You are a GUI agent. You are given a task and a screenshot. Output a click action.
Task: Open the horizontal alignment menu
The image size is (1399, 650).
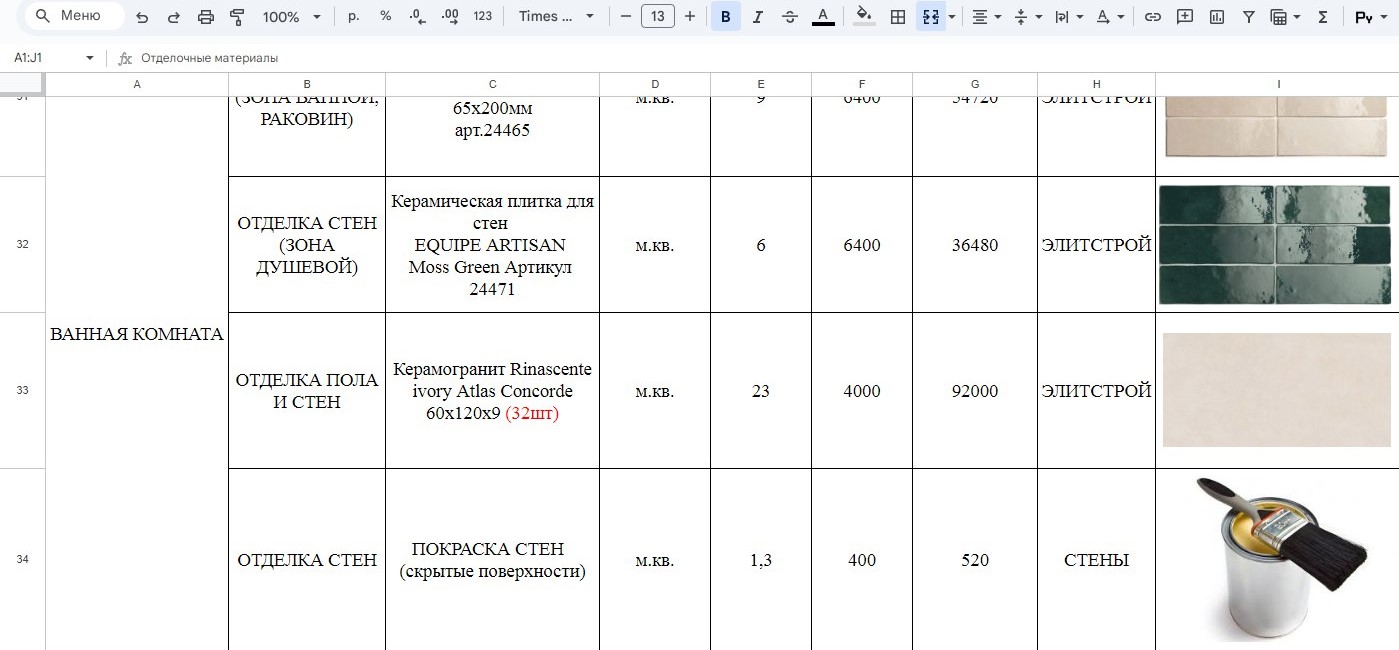click(x=981, y=16)
